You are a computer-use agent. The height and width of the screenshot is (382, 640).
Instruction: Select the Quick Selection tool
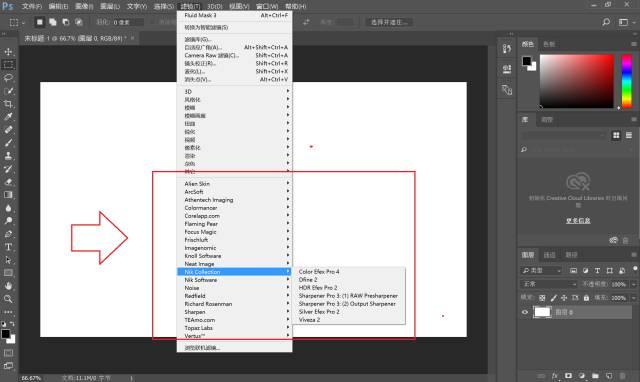[8, 91]
